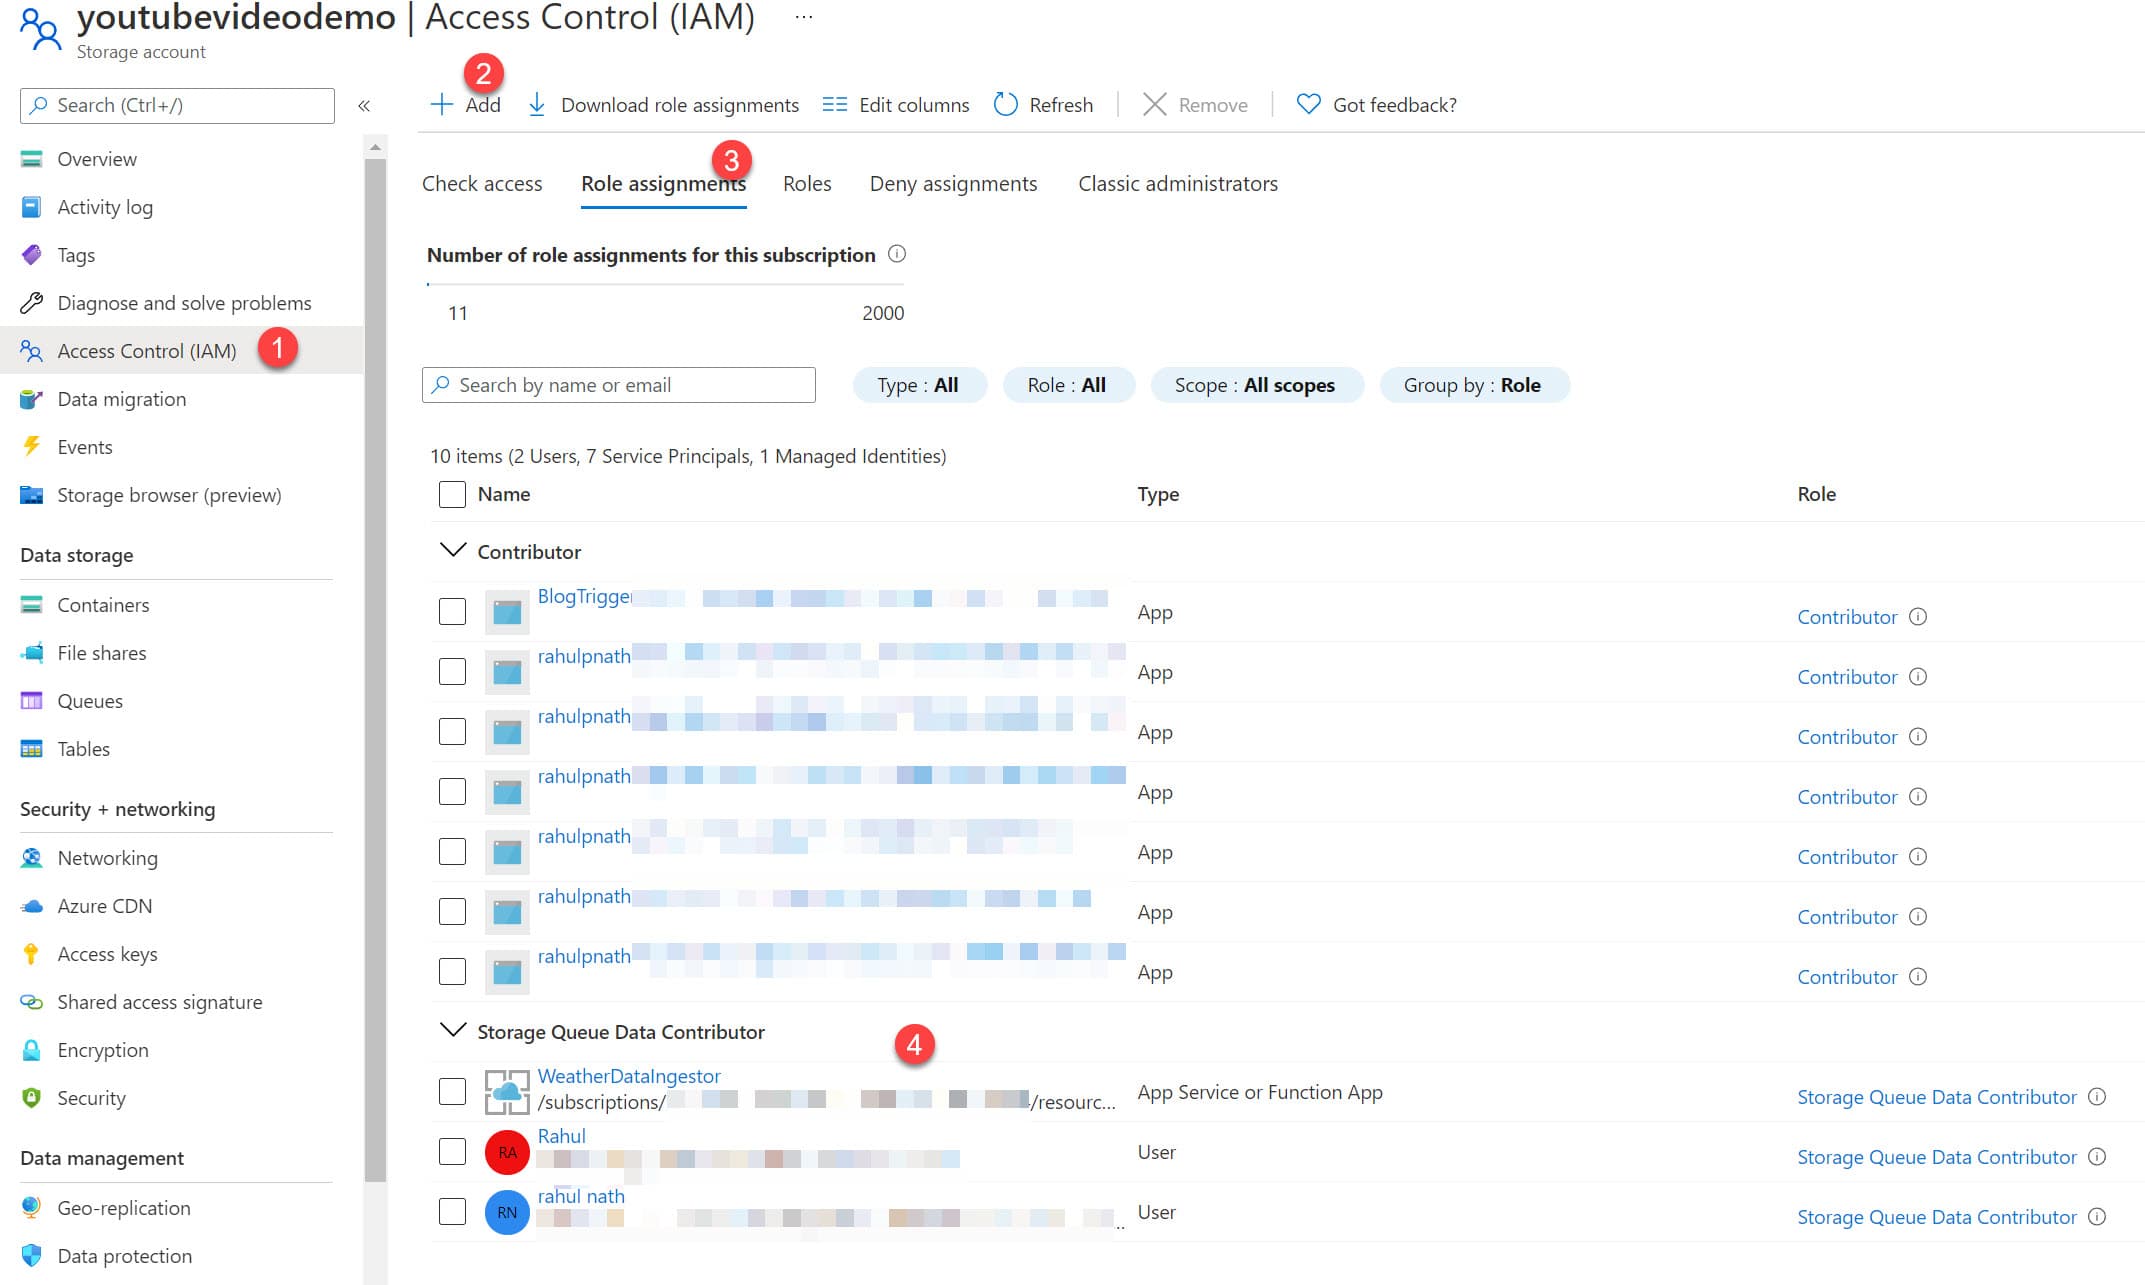The height and width of the screenshot is (1285, 2145).
Task: Switch to the Roles tab
Action: click(x=806, y=182)
